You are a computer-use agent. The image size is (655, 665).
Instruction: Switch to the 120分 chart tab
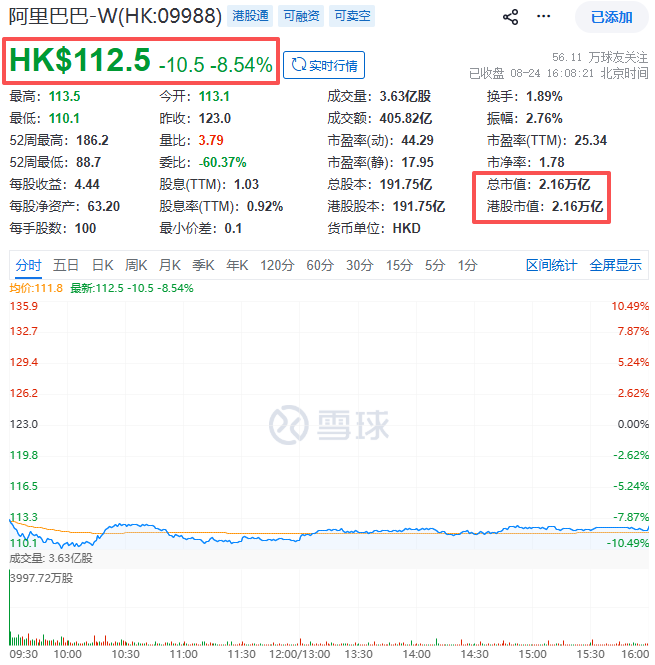point(277,265)
